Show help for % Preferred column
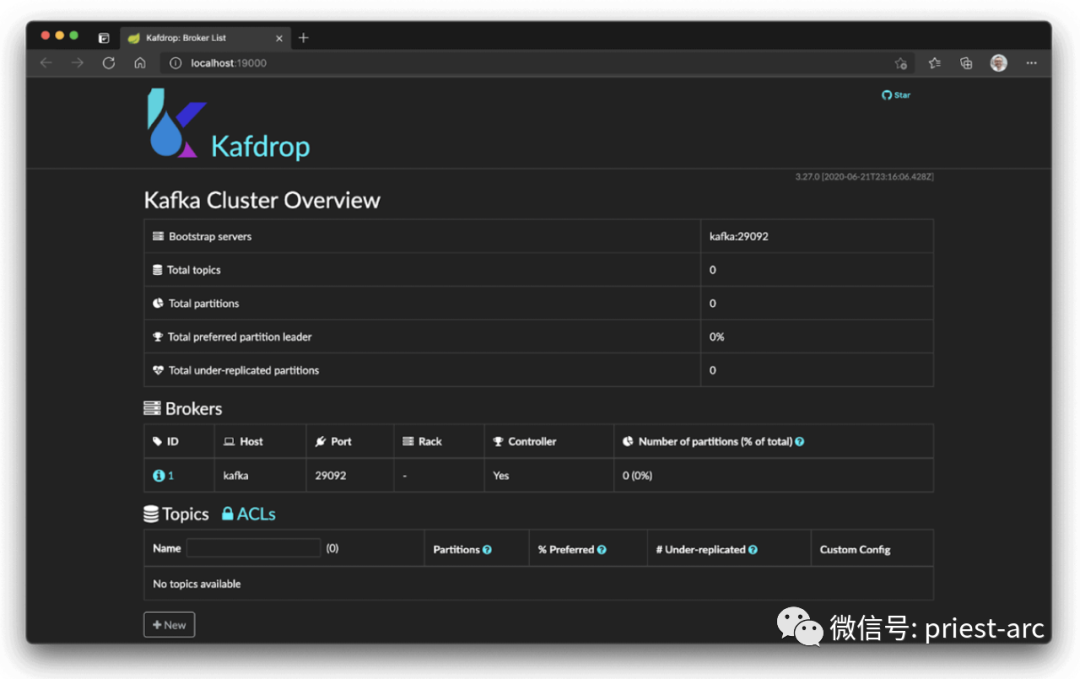The height and width of the screenshot is (679, 1080). click(601, 550)
